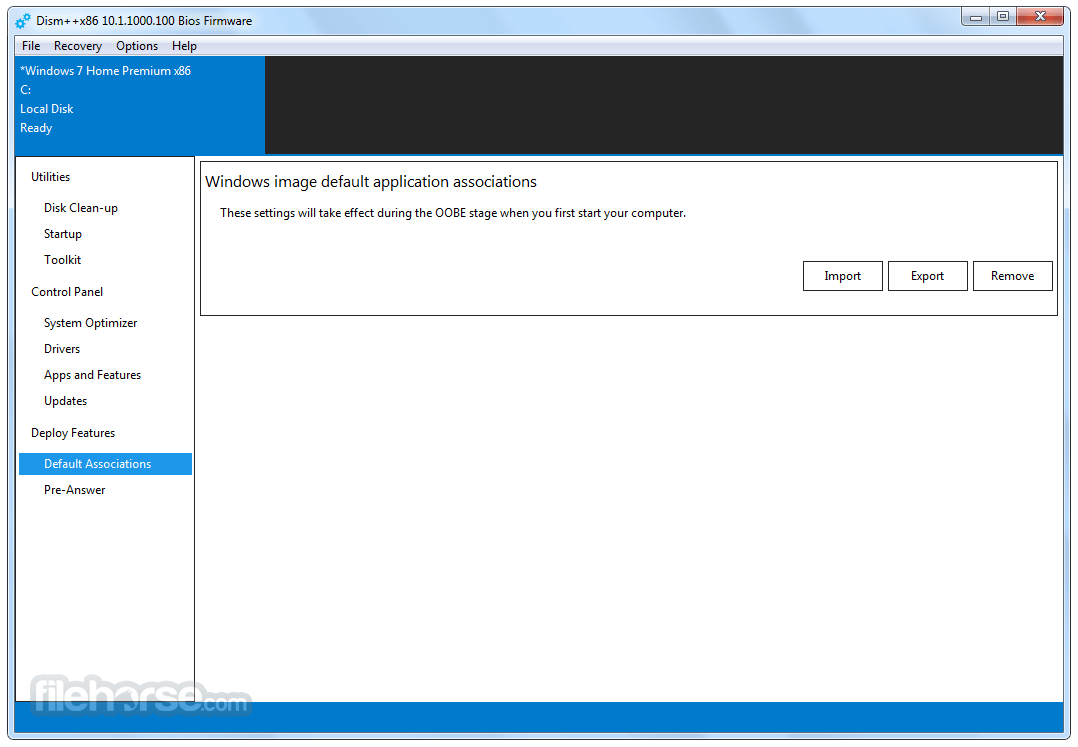
Task: Click the OOBE stage description text
Action: click(x=452, y=213)
